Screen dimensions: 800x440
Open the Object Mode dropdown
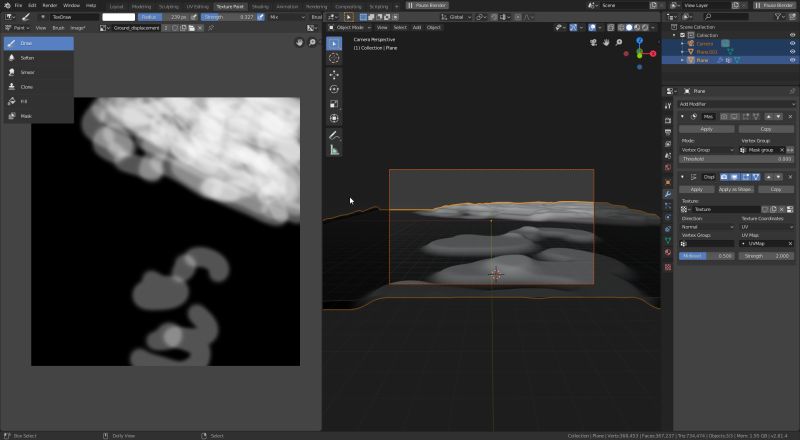[x=349, y=28]
